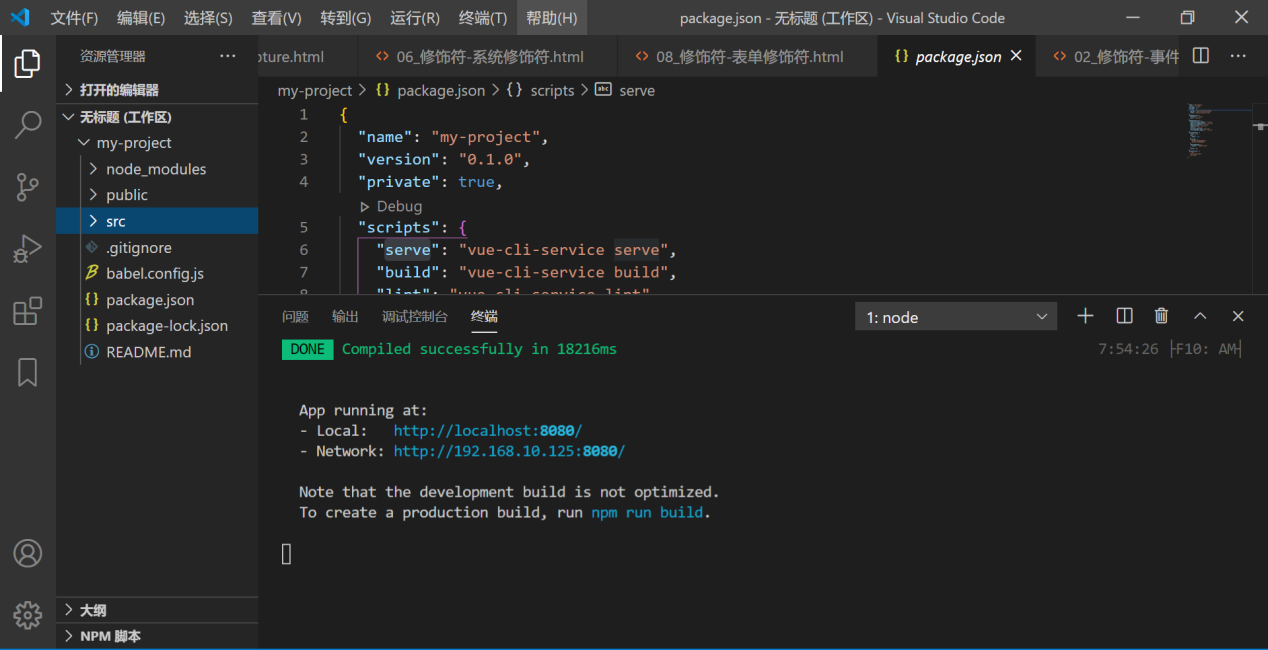
Task: Open the 选择(S) menu
Action: (208, 18)
